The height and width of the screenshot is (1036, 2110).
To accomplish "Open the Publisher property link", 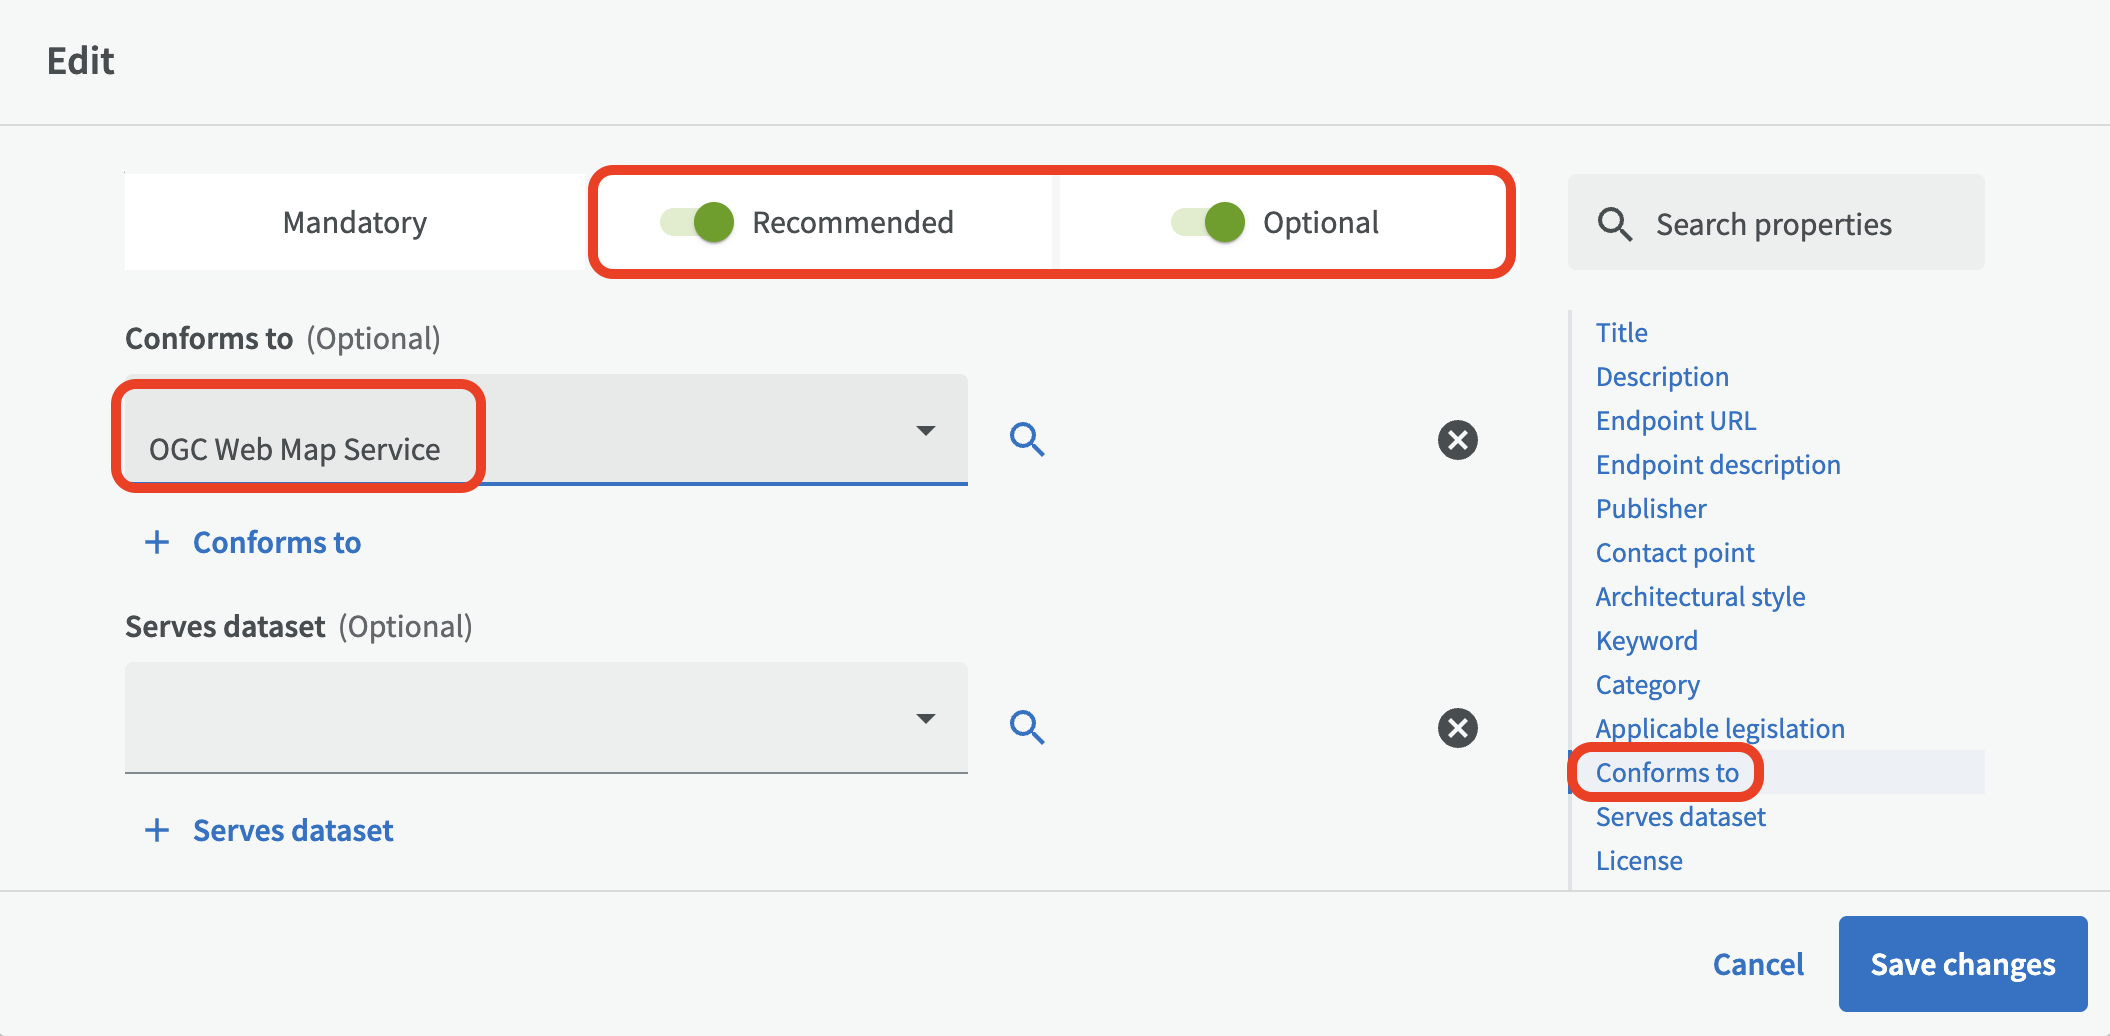I will click(1651, 509).
